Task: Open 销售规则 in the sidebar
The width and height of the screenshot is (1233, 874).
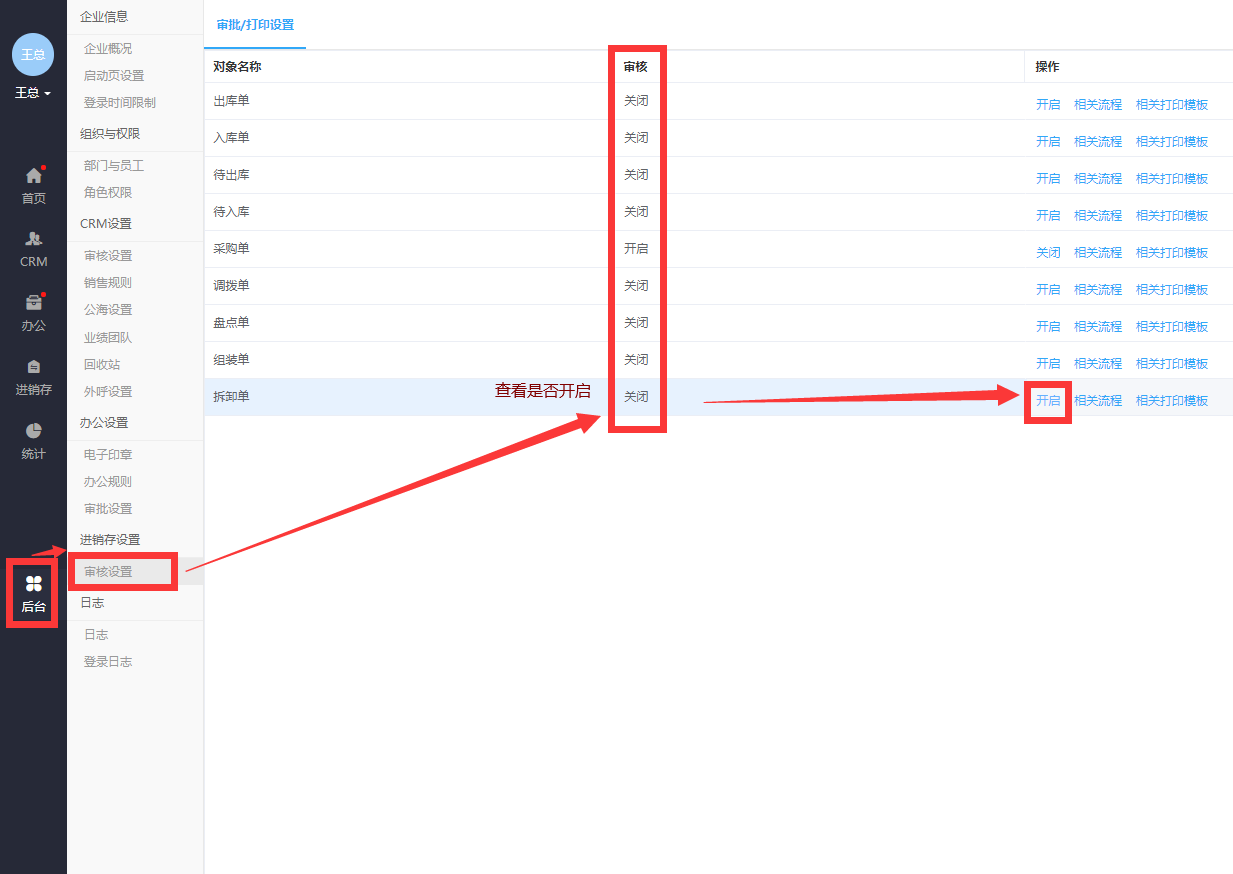Action: tap(108, 282)
